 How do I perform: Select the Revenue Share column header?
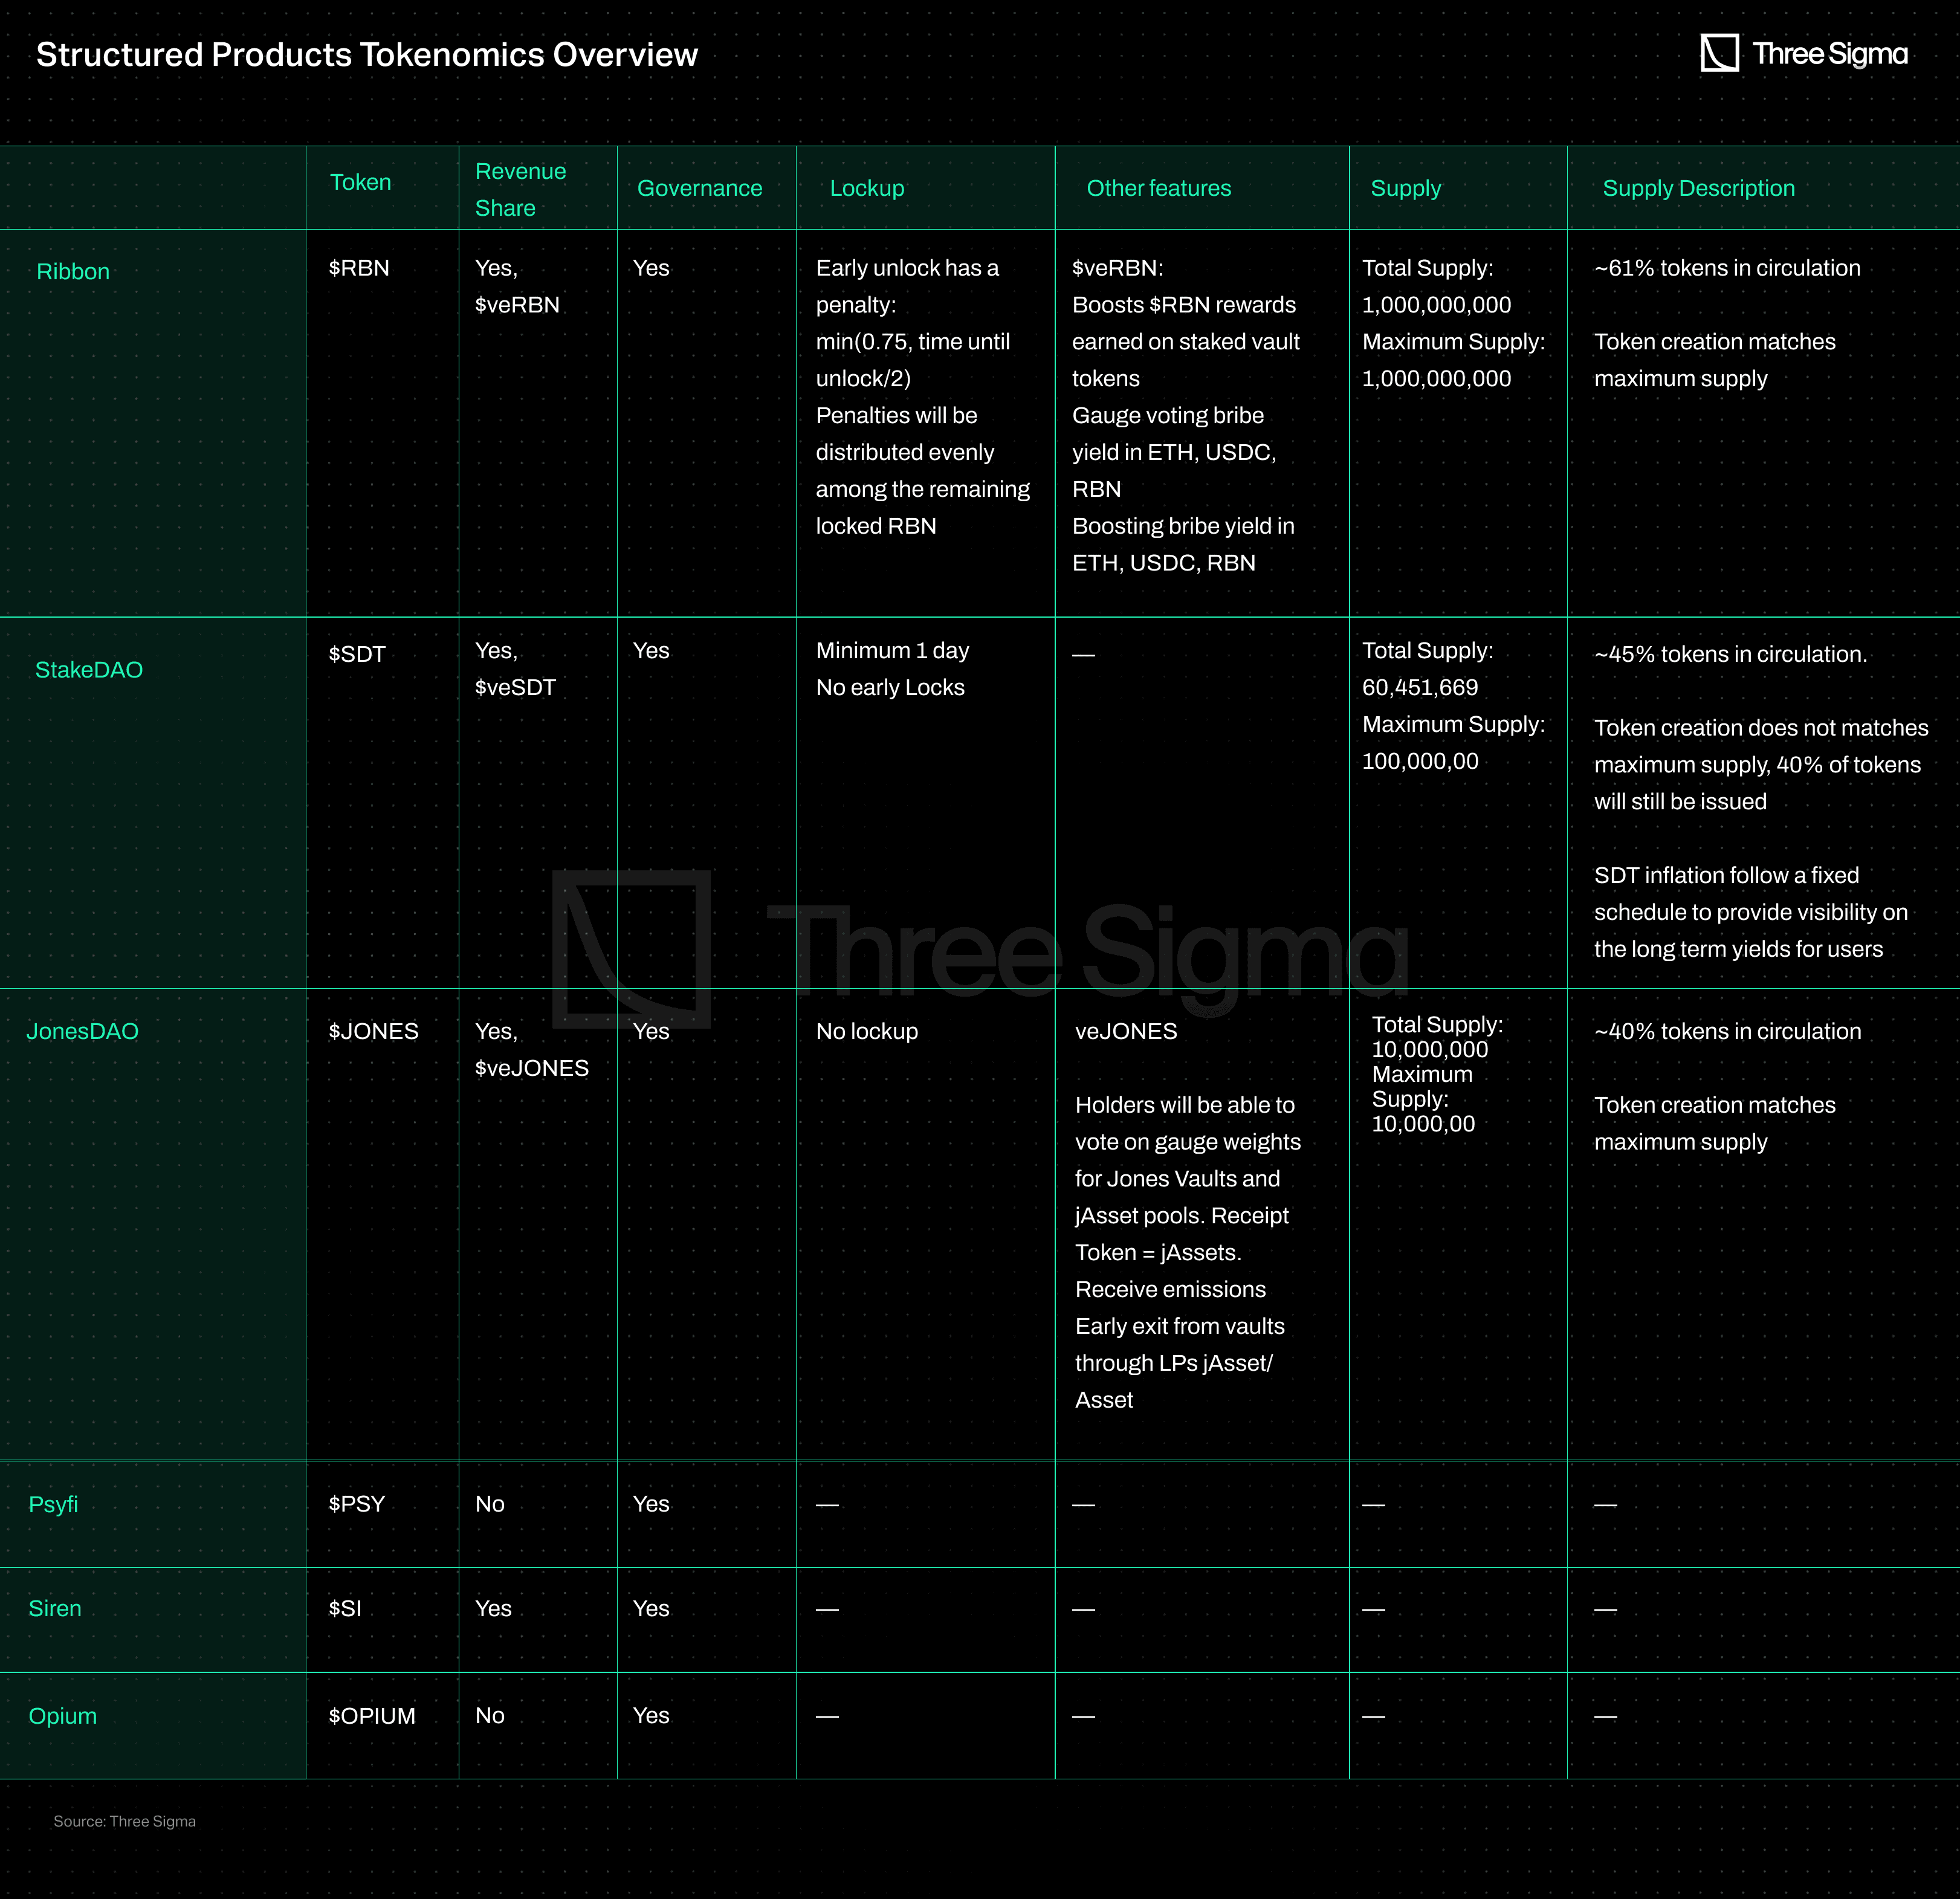[x=520, y=189]
